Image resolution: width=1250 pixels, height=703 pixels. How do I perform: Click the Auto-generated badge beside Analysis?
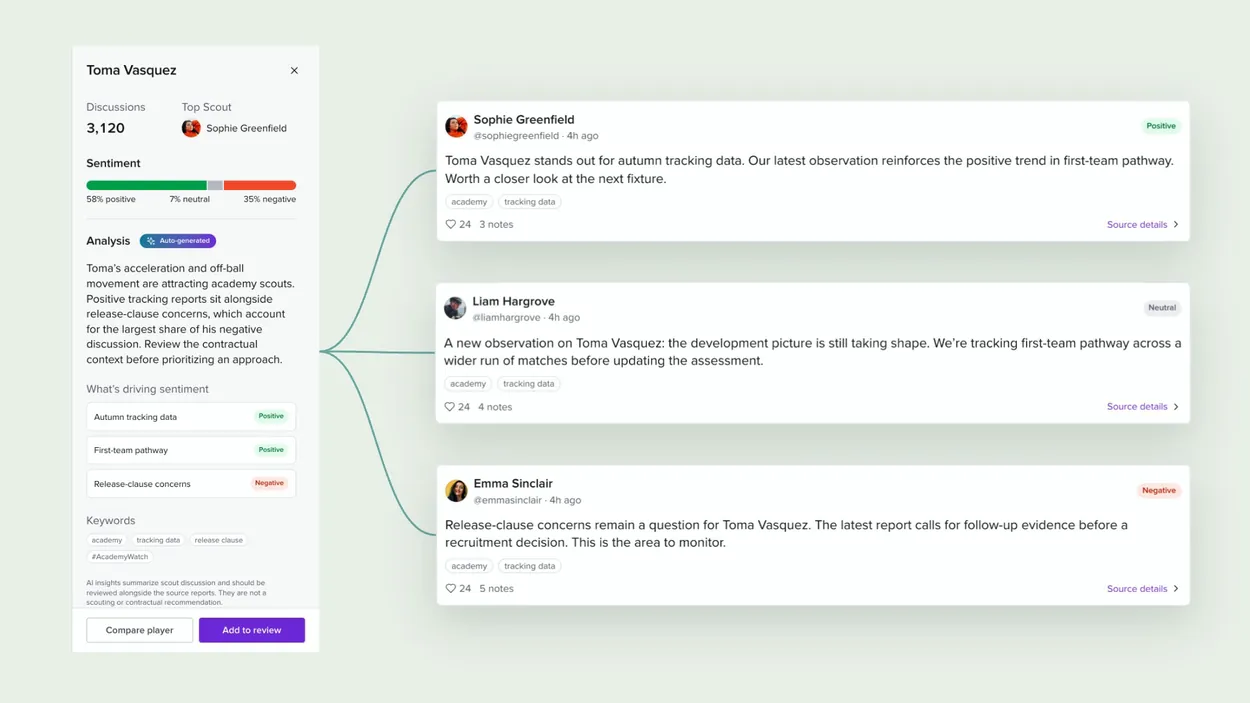178,241
